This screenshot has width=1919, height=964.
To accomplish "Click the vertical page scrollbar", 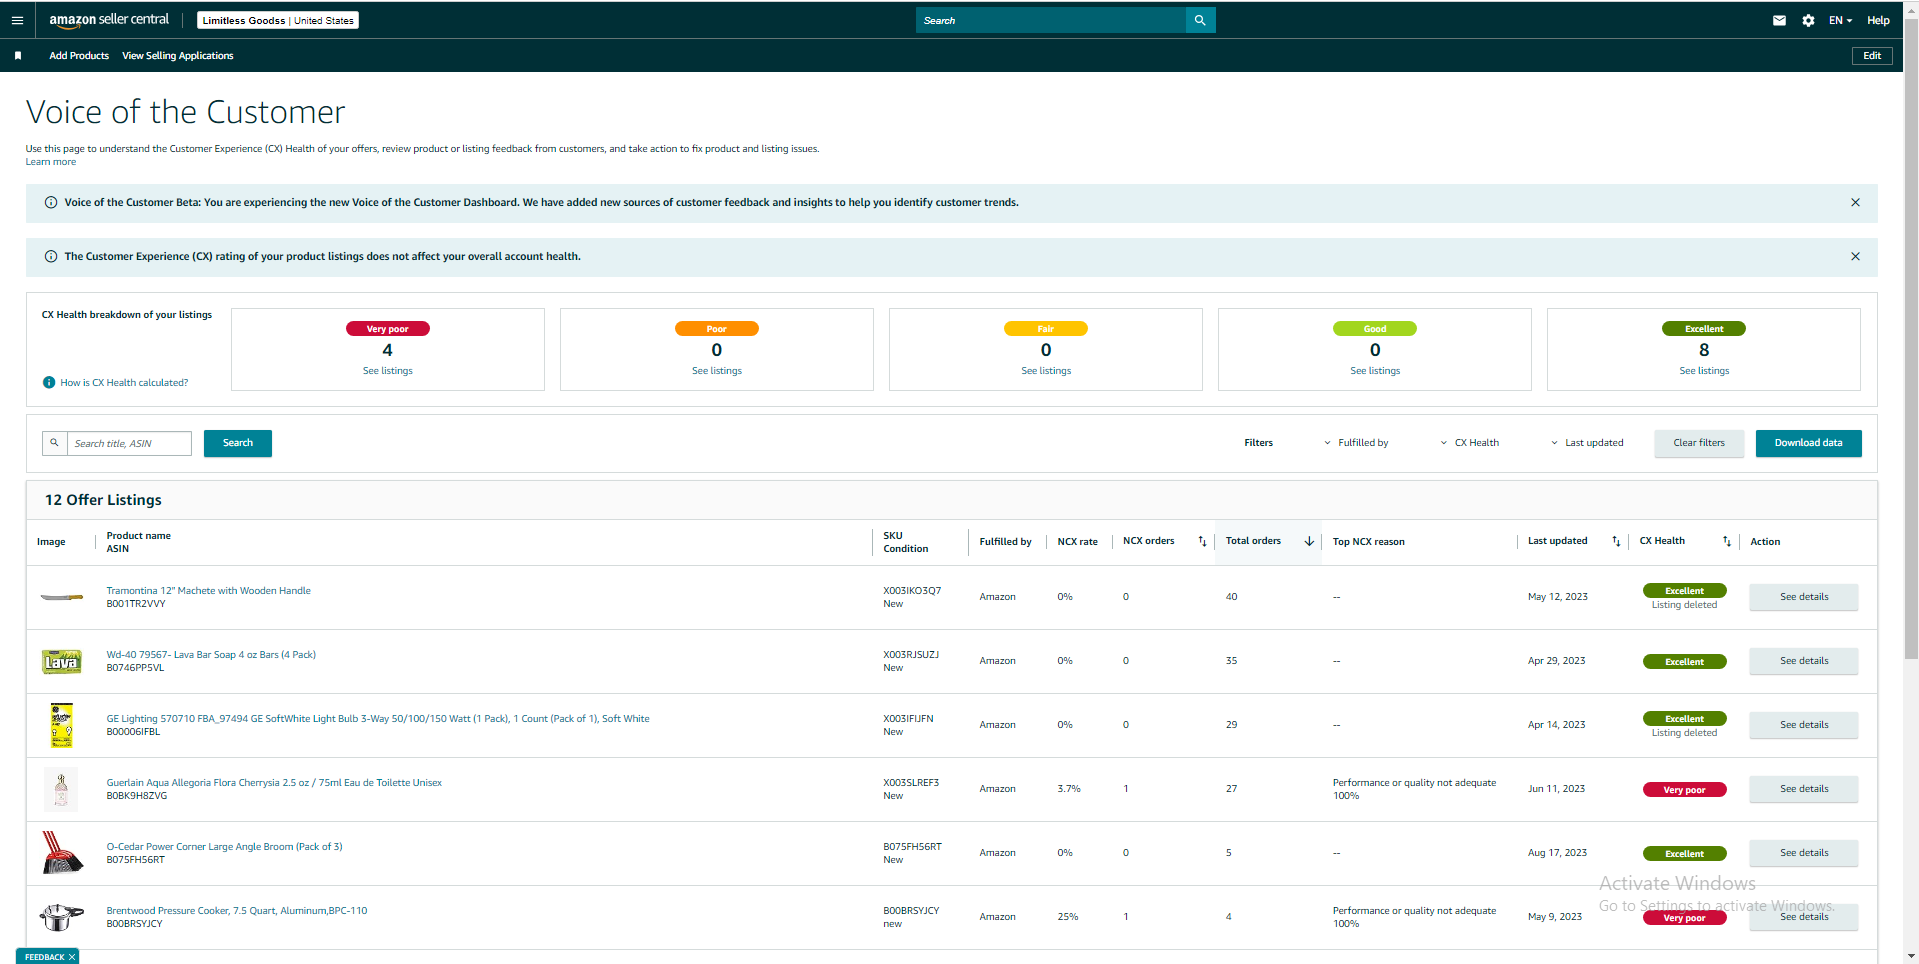I will click(x=1911, y=340).
